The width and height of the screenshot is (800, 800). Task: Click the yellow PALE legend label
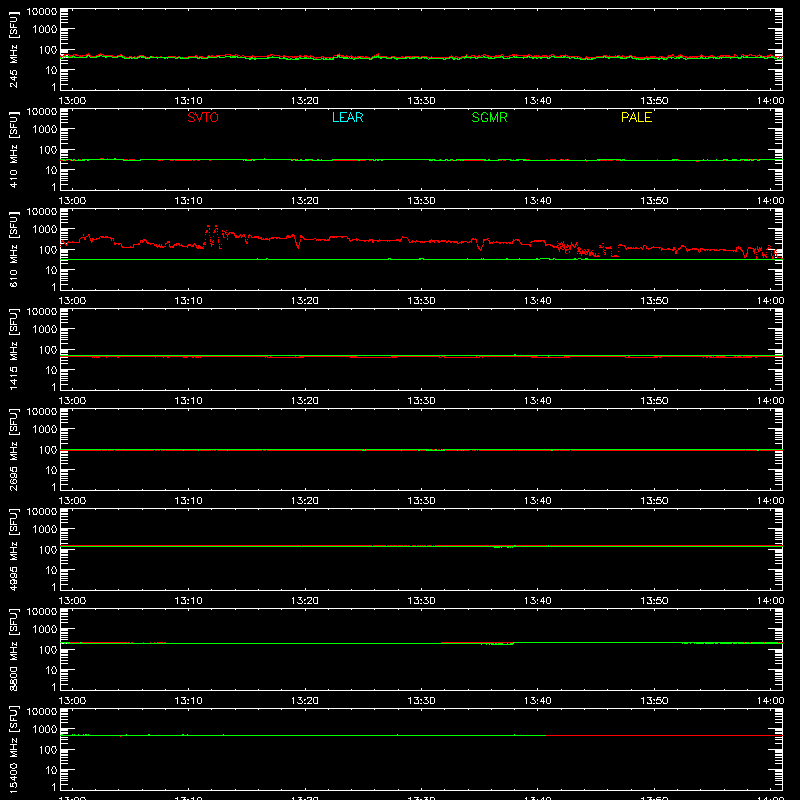click(x=636, y=117)
